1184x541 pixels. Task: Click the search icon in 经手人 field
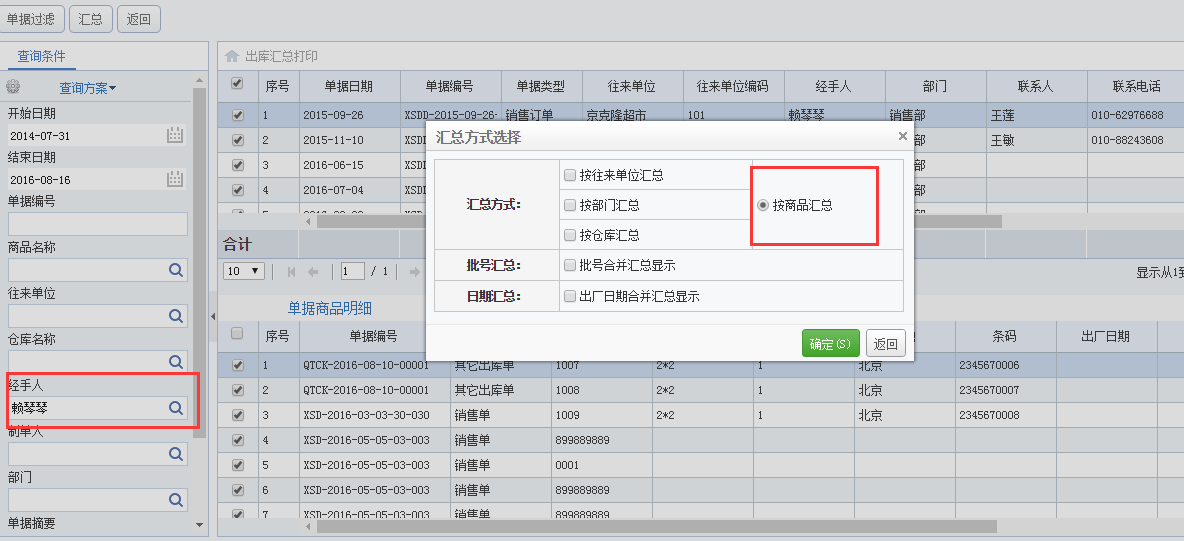[x=176, y=408]
